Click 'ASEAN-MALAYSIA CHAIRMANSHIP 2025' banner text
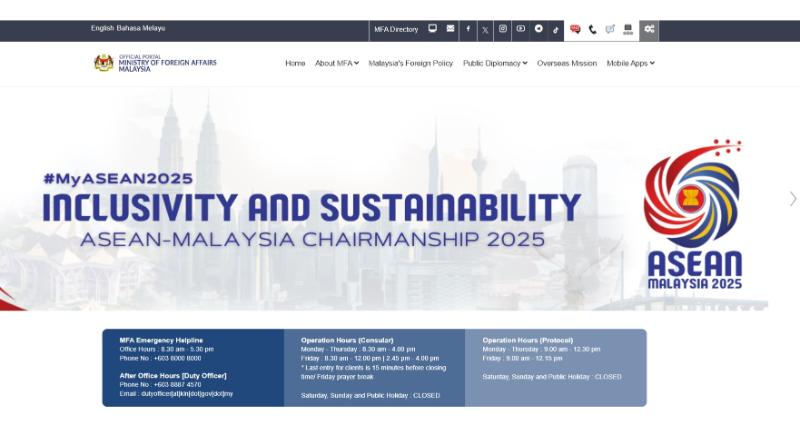The height and width of the screenshot is (445, 800). click(312, 239)
